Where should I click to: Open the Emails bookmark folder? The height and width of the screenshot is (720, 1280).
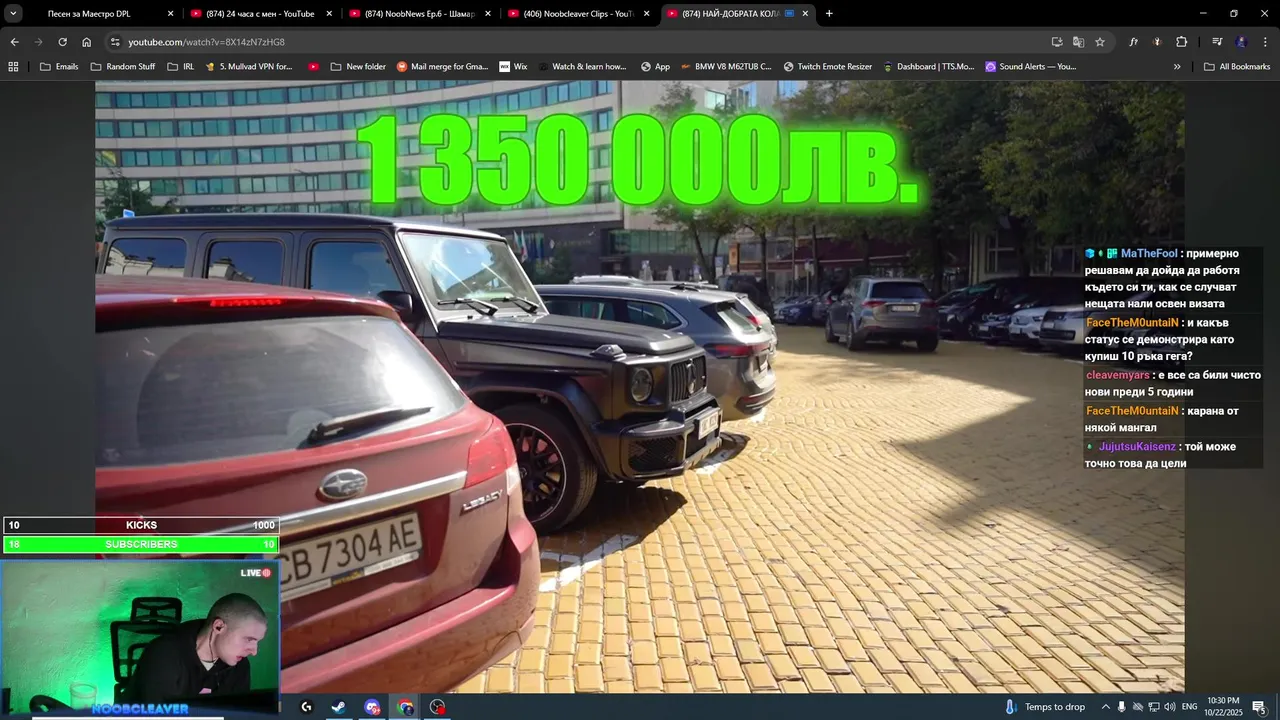[x=58, y=67]
